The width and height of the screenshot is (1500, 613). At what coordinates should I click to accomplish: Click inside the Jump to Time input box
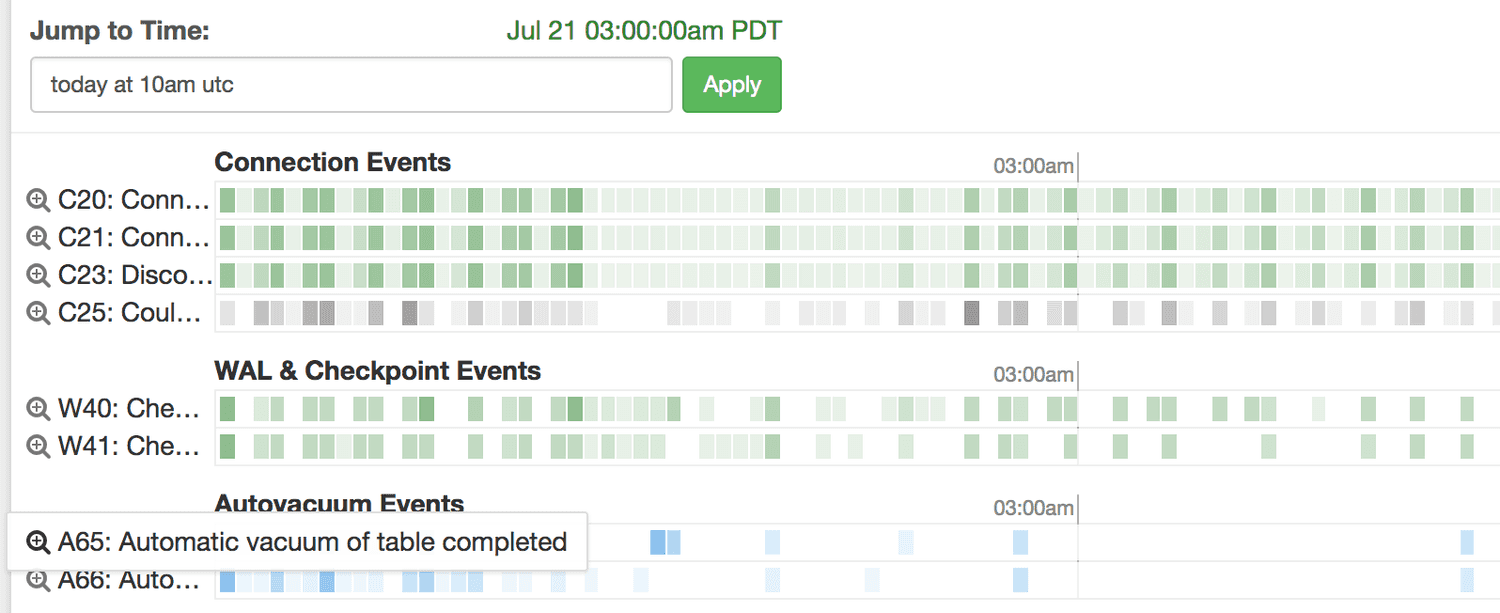pos(350,85)
